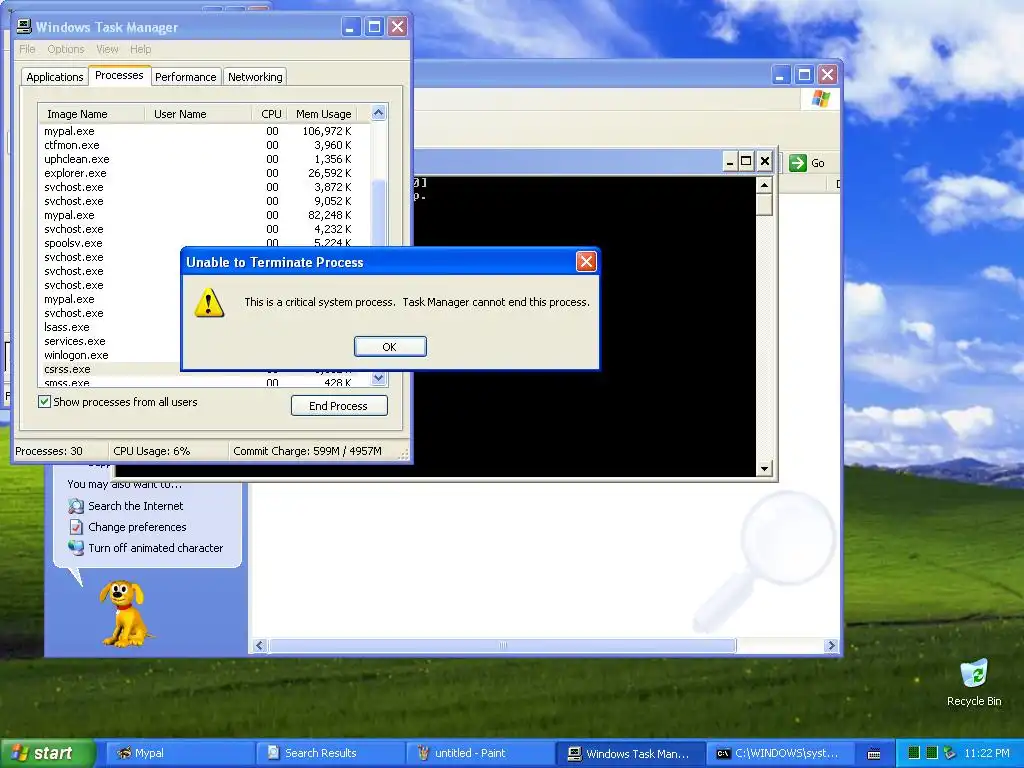The image size is (1024, 768).
Task: Click the process list scroll up arrow
Action: point(379,113)
